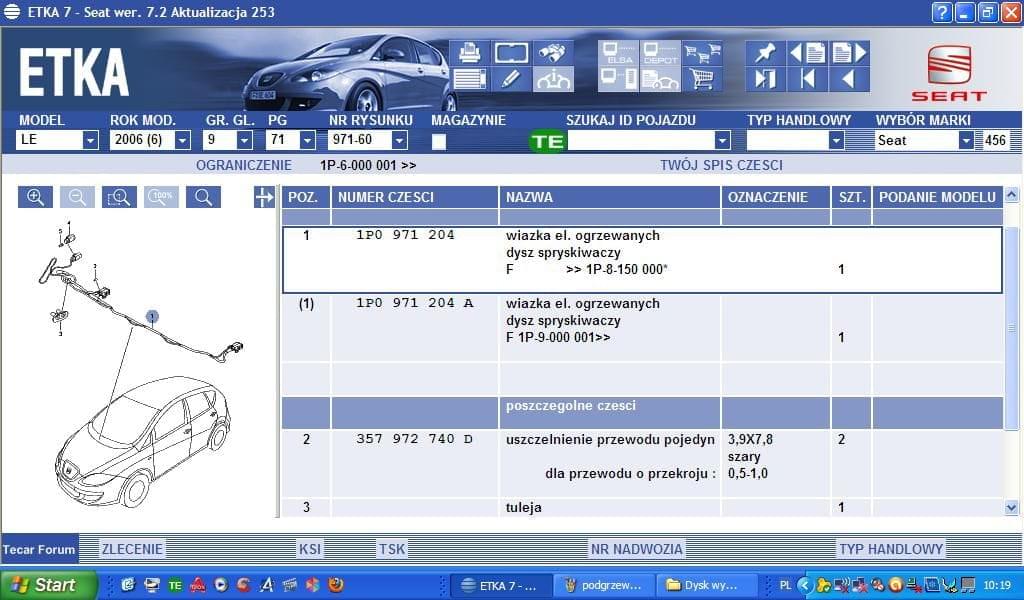This screenshot has height=600, width=1024.
Task: Click the computer-to-server connection icon
Action: click(x=618, y=80)
